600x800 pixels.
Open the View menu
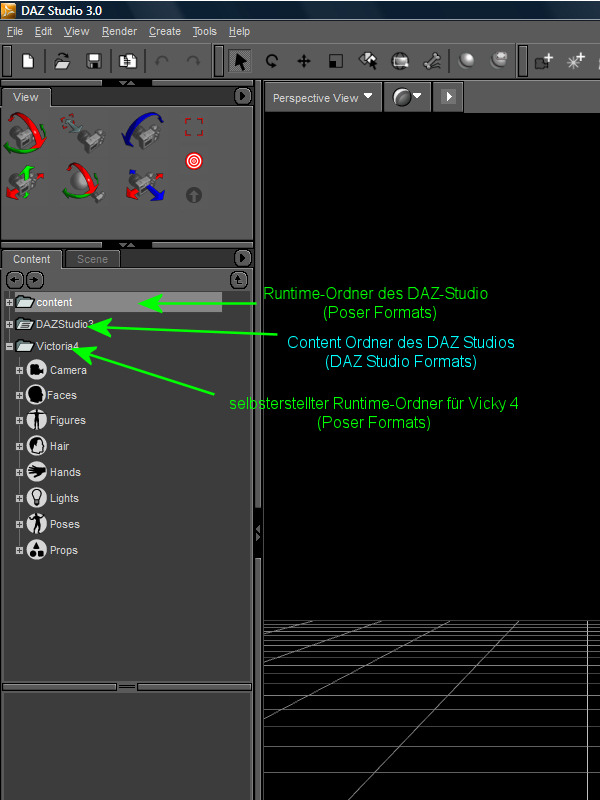coord(77,32)
